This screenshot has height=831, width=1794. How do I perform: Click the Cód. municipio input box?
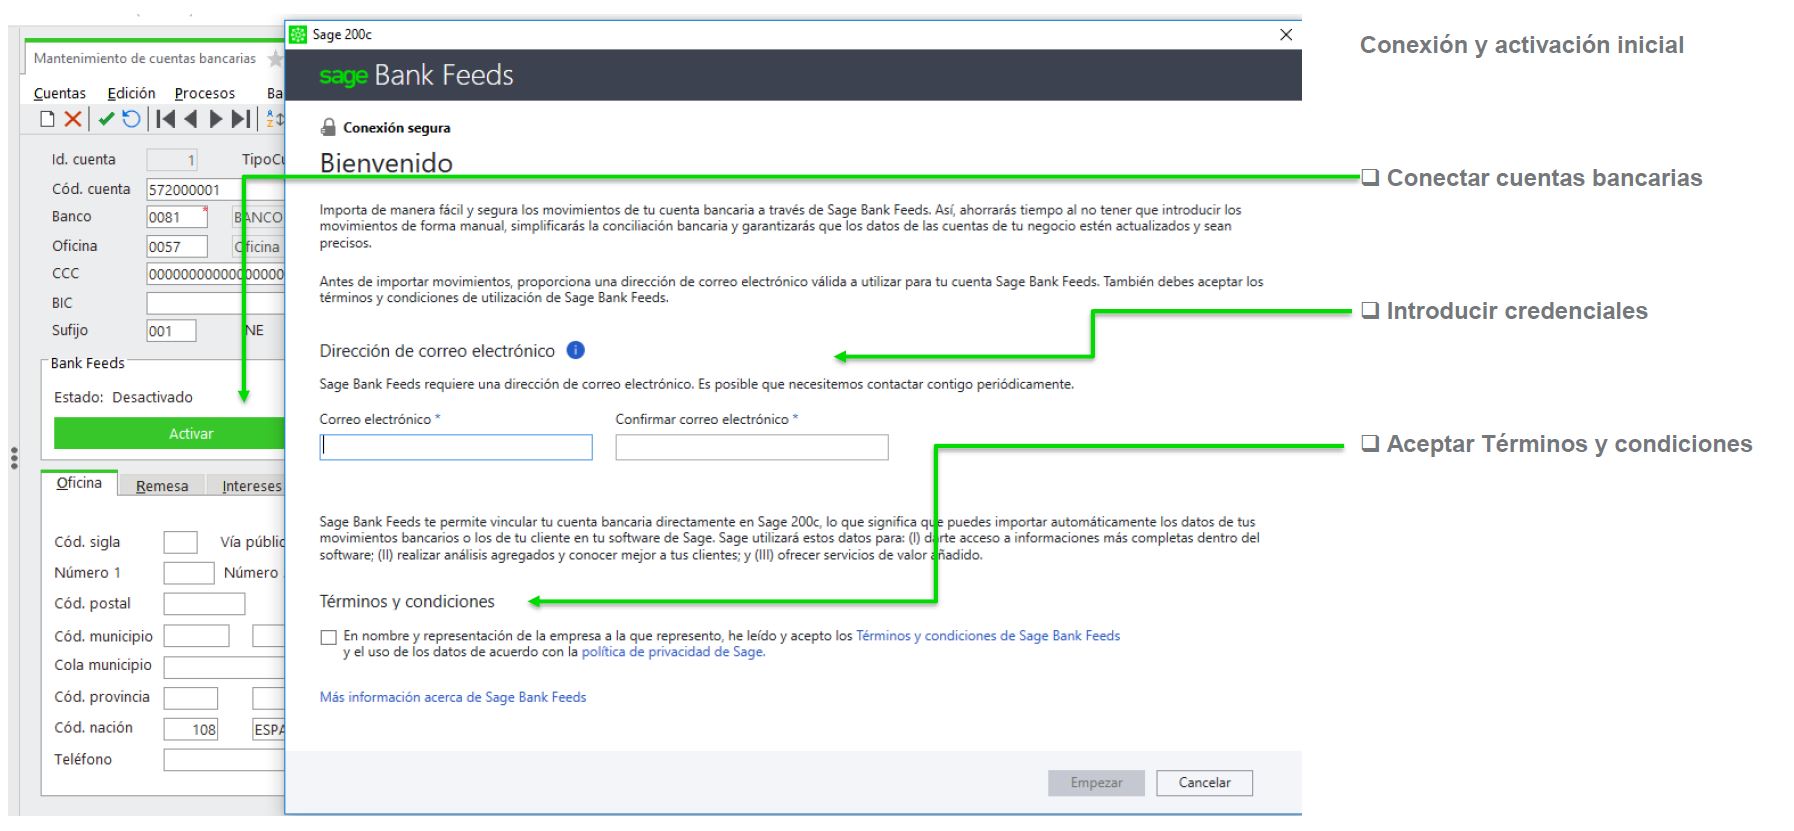pyautogui.click(x=196, y=636)
